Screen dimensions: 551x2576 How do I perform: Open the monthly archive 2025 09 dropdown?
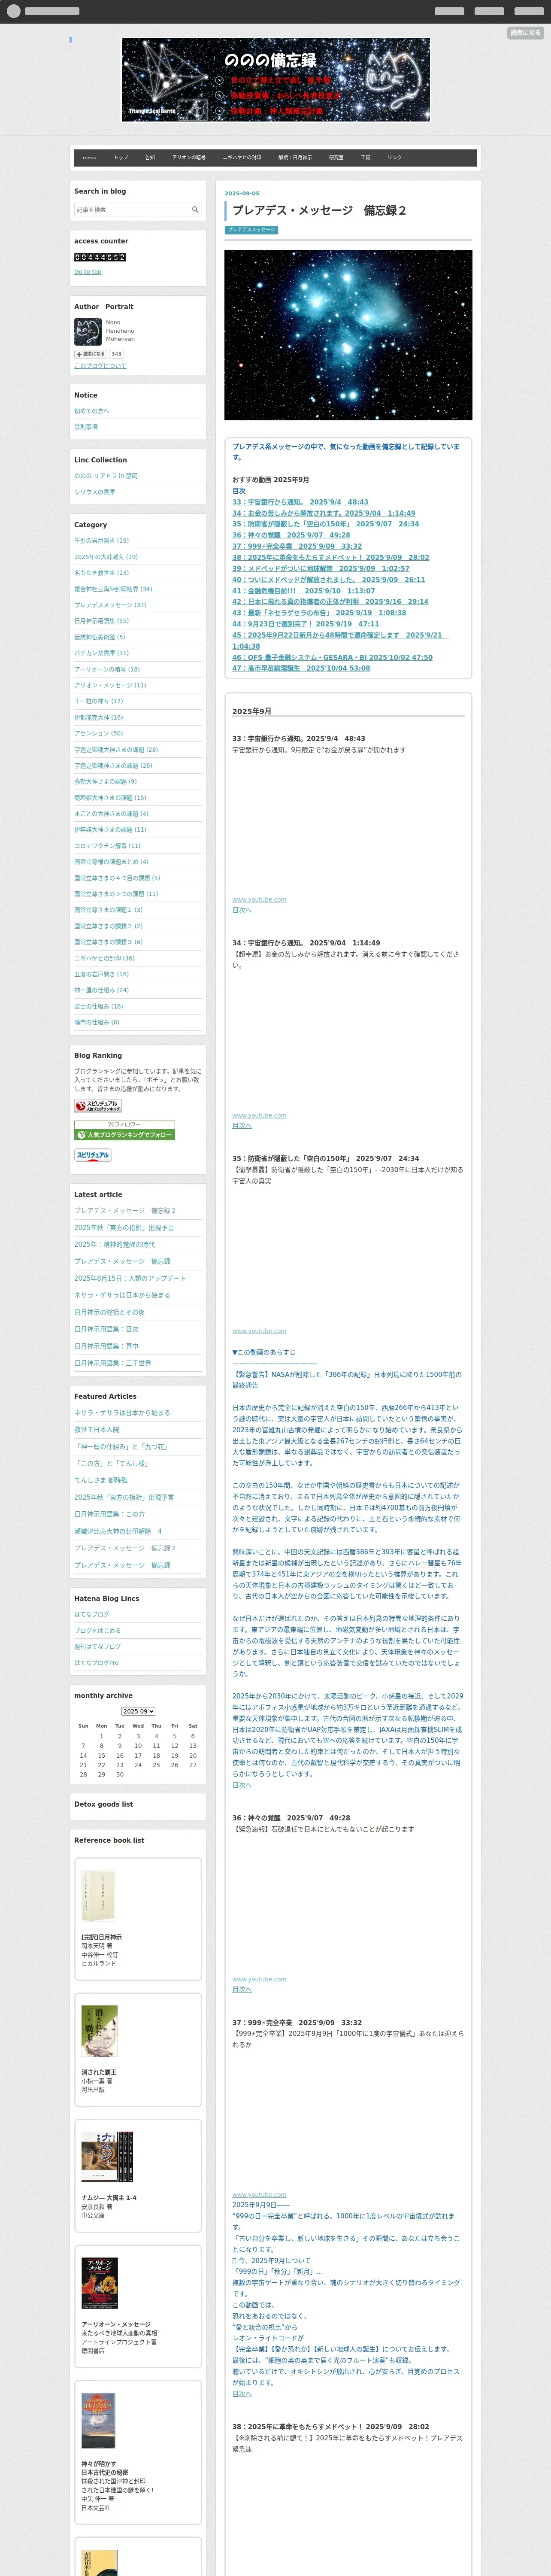coord(138,1711)
